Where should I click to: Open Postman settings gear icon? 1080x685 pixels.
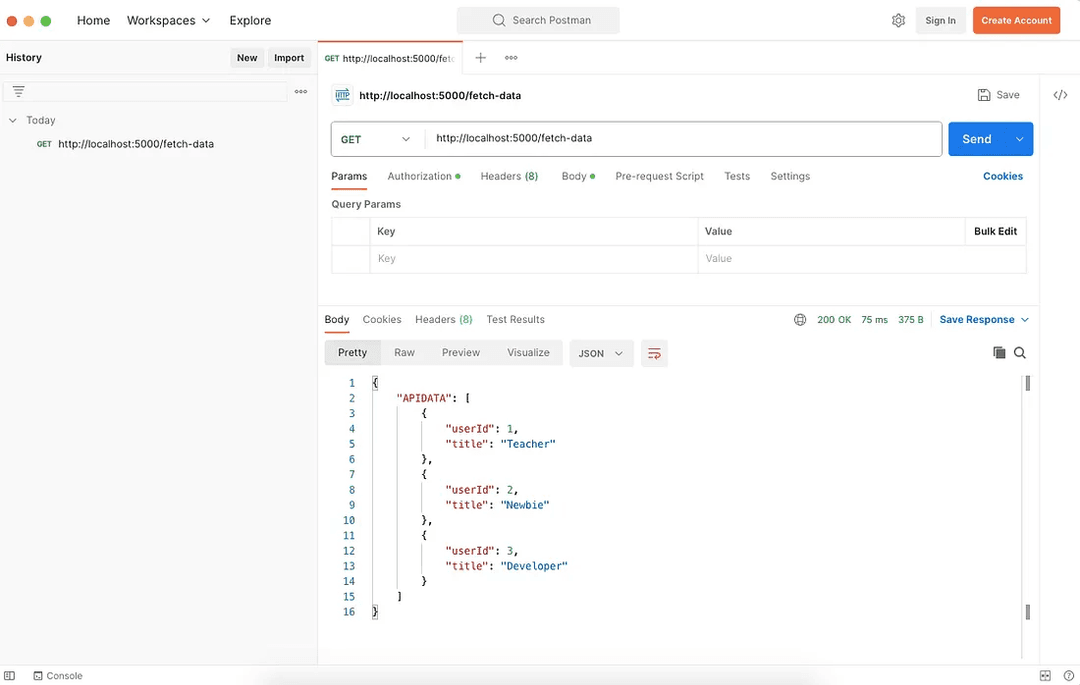pos(898,21)
